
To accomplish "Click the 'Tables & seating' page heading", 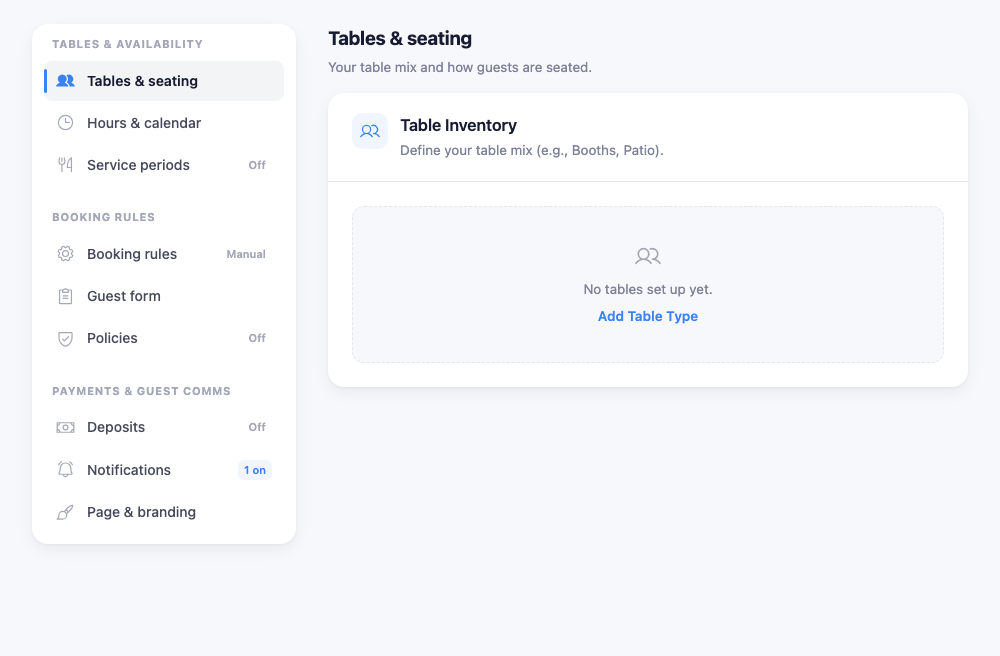I will [400, 38].
